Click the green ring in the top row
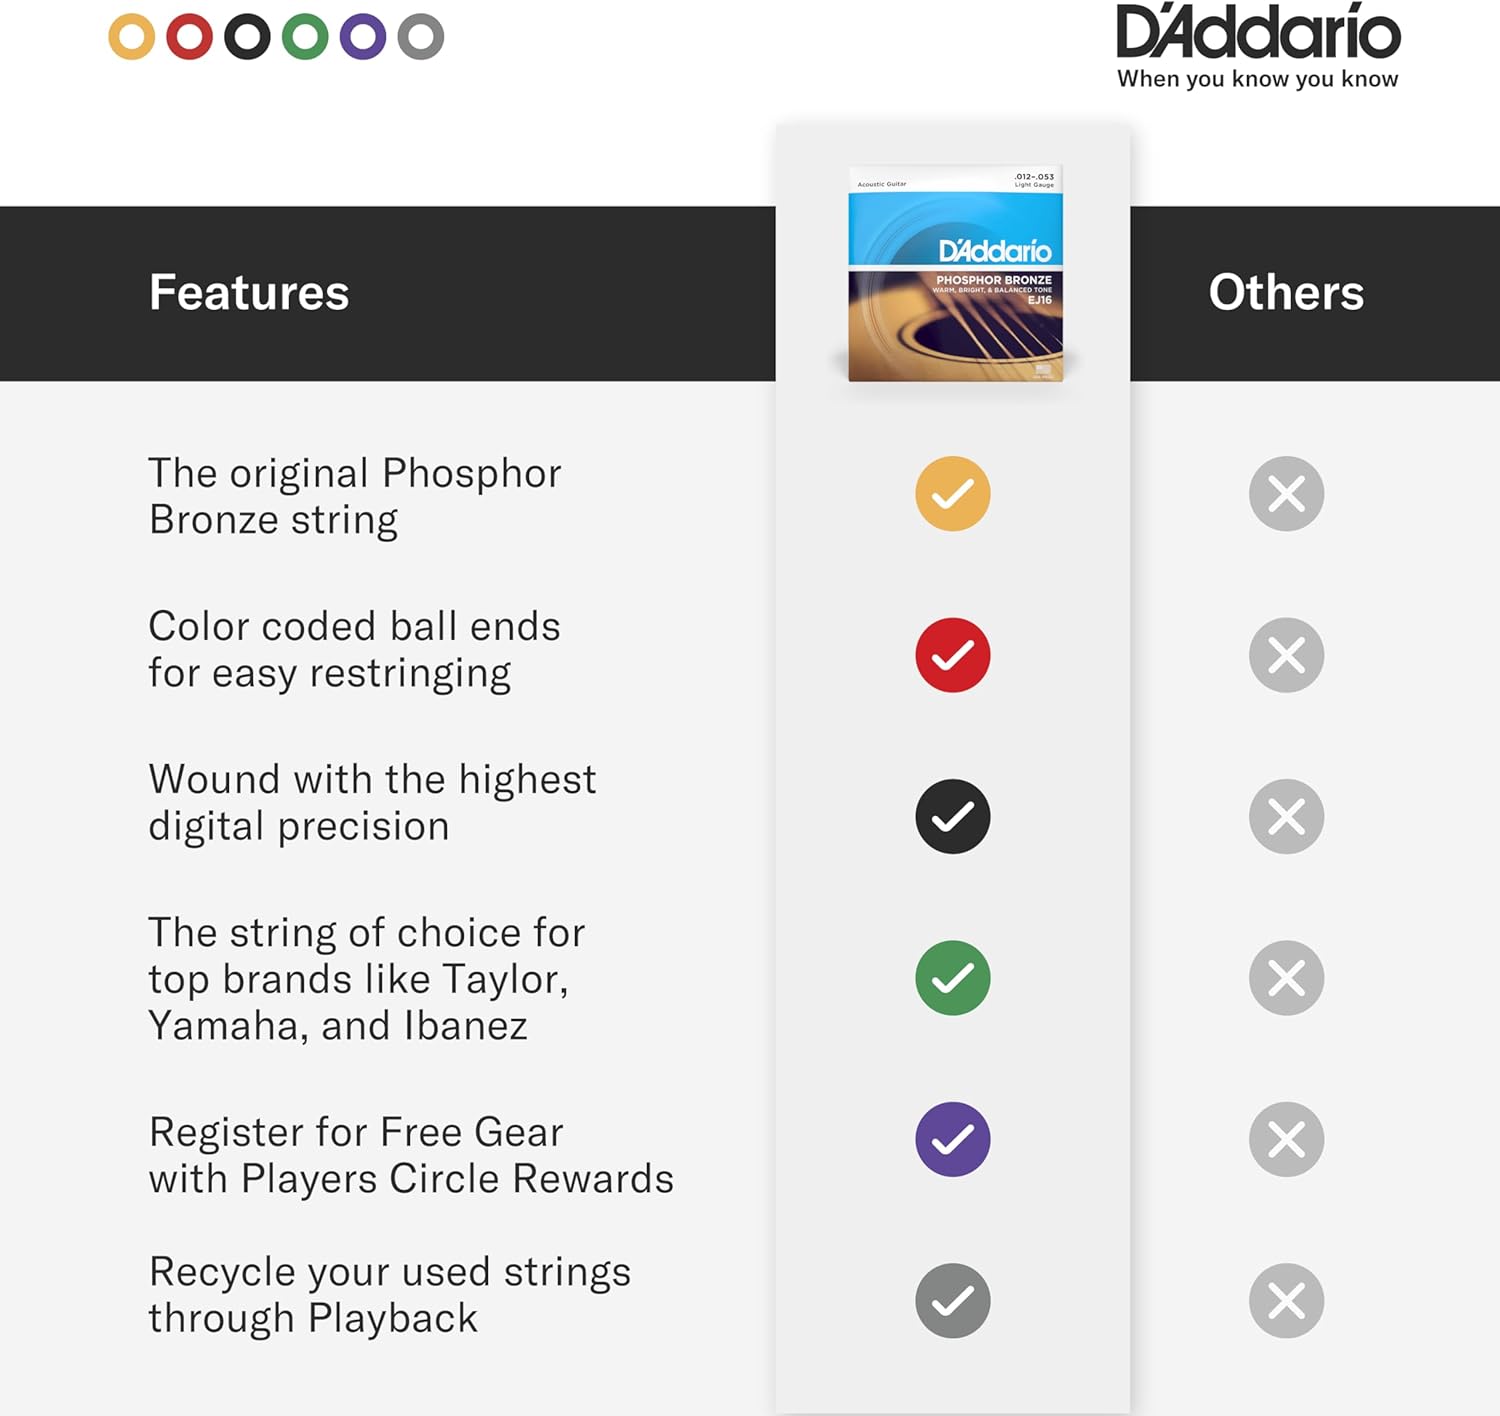The height and width of the screenshot is (1416, 1500). click(x=305, y=37)
